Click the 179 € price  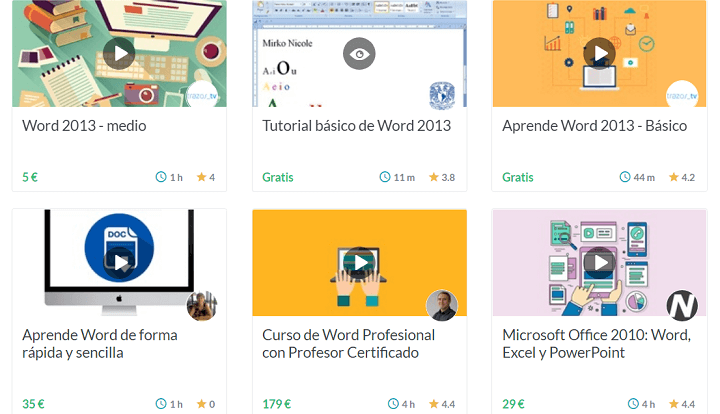[276, 404]
